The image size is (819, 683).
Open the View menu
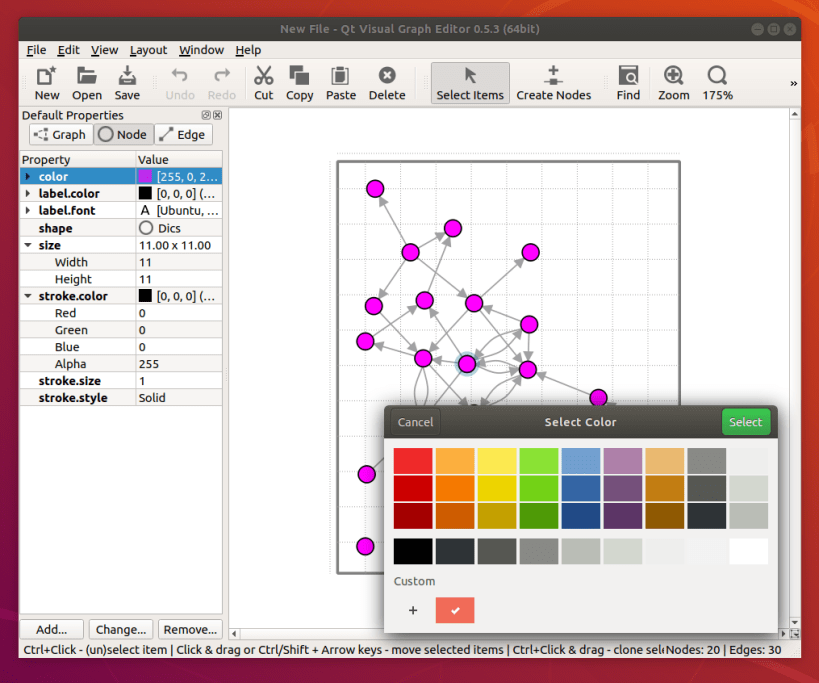(104, 50)
